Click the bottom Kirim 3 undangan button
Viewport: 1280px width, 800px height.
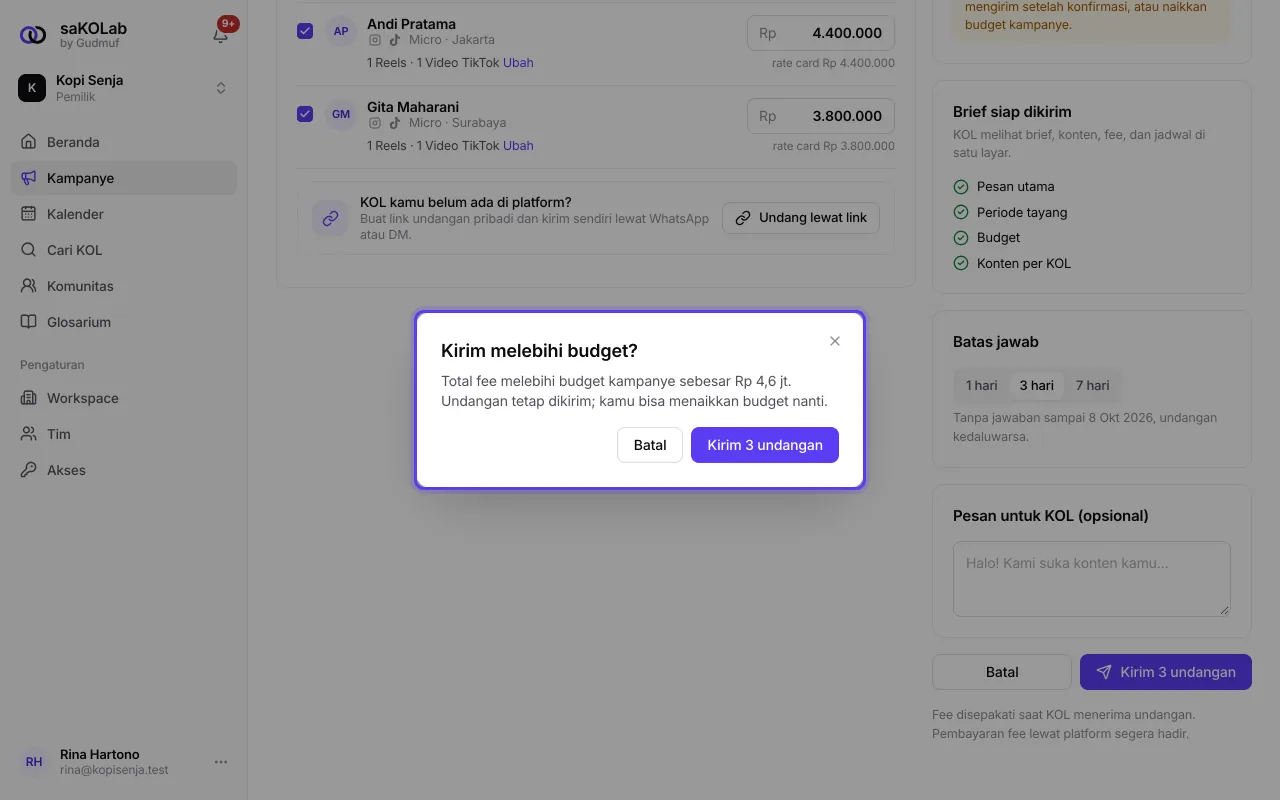coord(1166,672)
